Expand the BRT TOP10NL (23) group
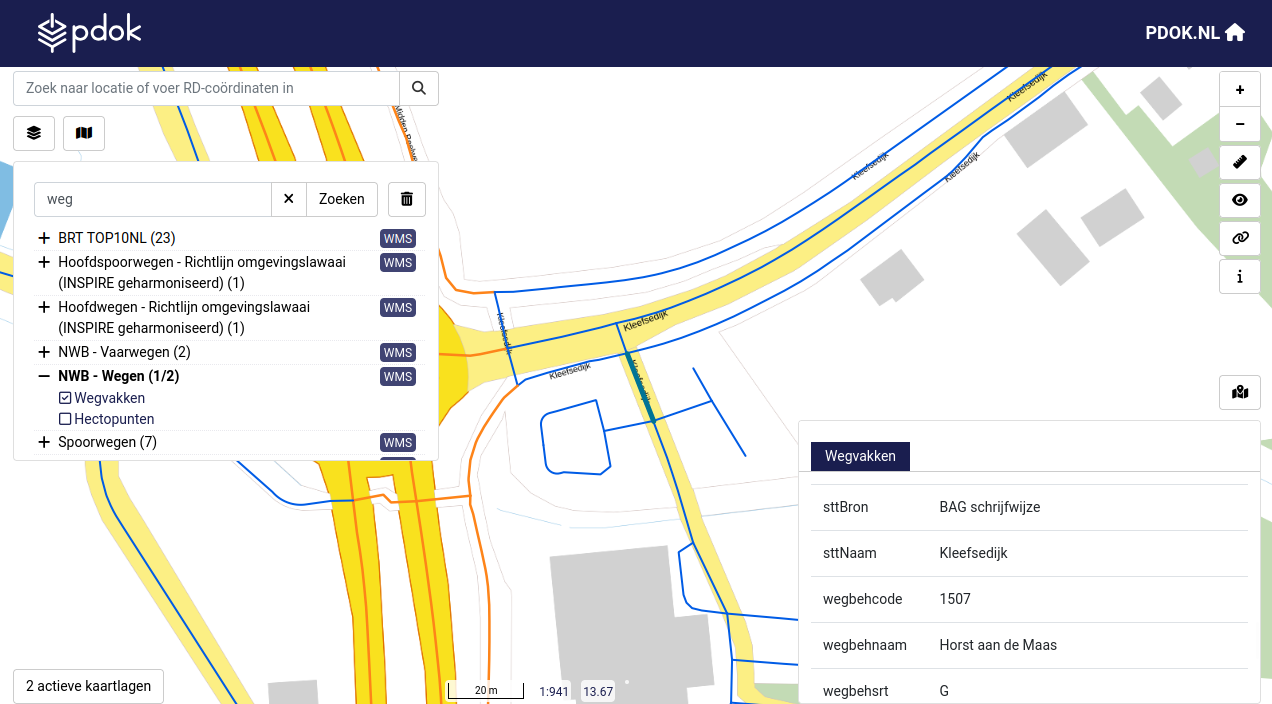This screenshot has height=704, width=1272. pyautogui.click(x=44, y=238)
